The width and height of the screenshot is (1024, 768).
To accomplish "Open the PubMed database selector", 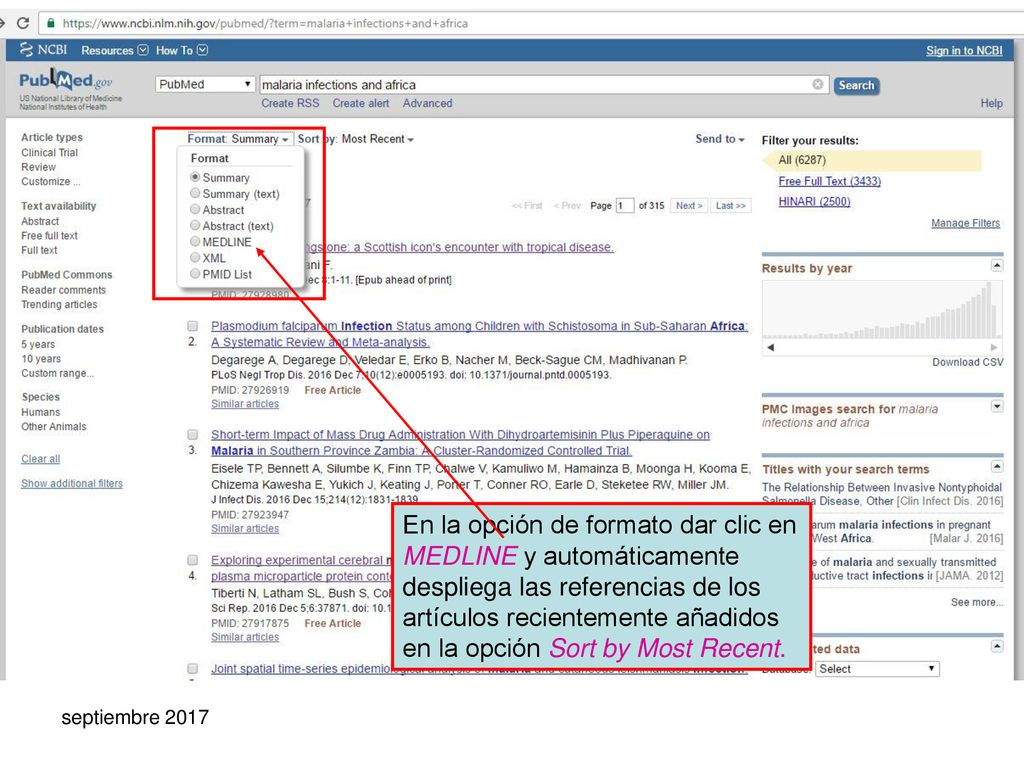I will point(204,84).
